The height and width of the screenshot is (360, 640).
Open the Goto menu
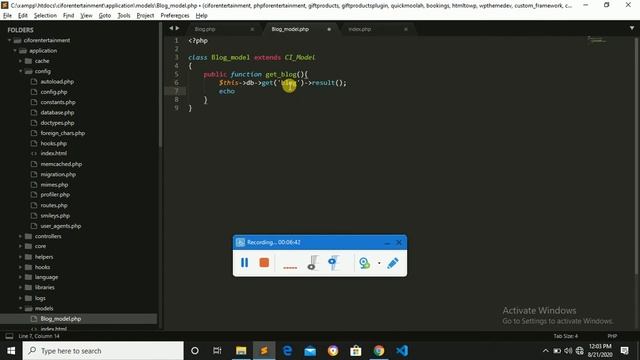pos(105,16)
